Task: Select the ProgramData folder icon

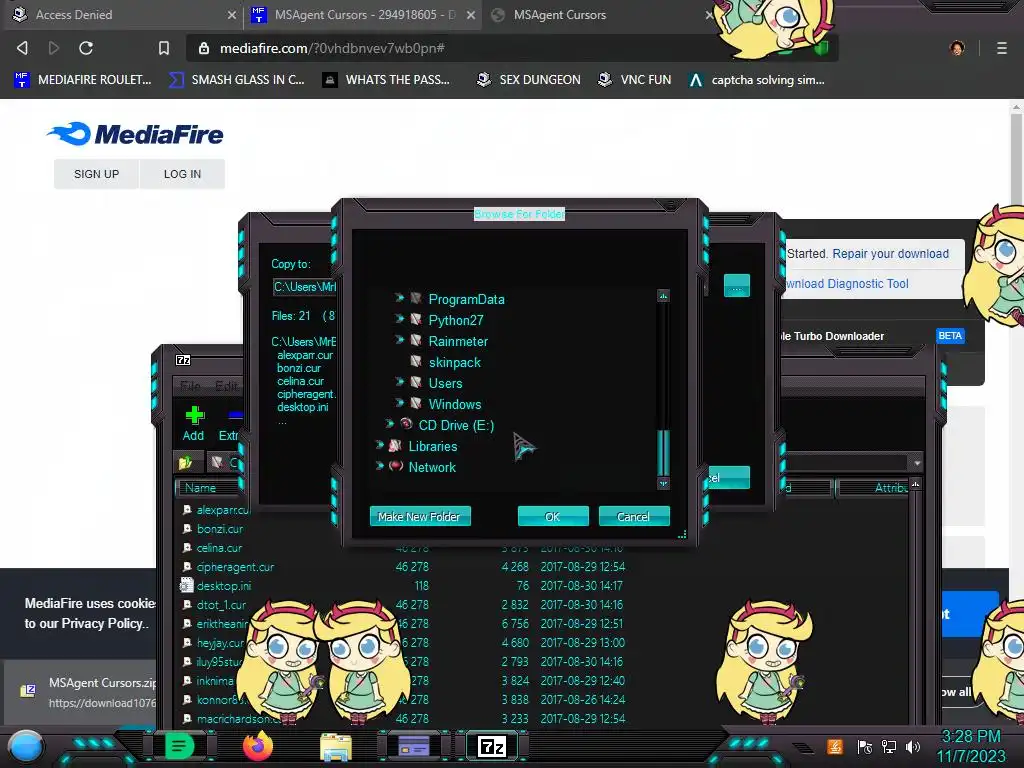Action: point(416,298)
